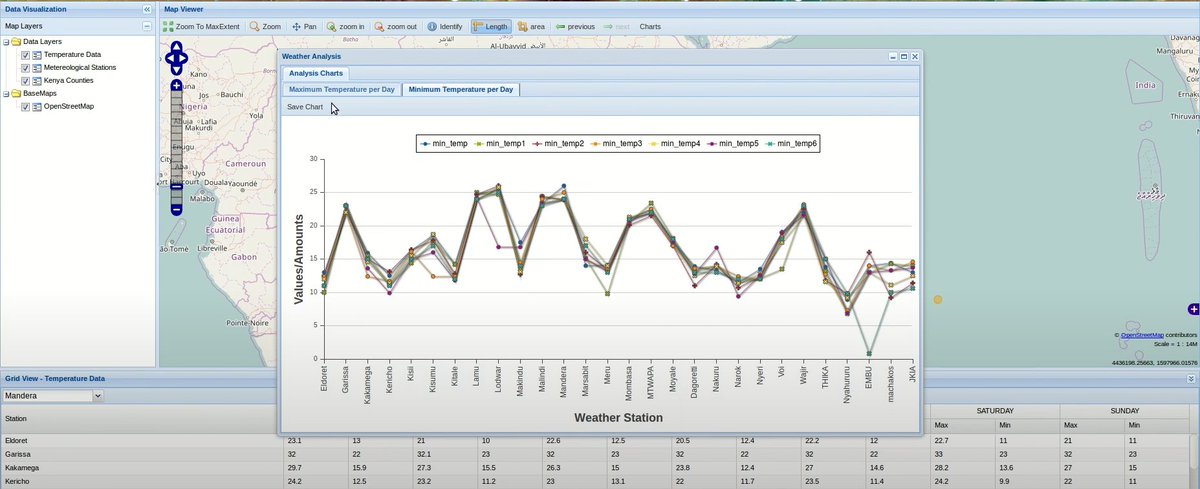The image size is (1200, 489).
Task: Toggle min_temp1 series in chart legend
Action: (499, 144)
